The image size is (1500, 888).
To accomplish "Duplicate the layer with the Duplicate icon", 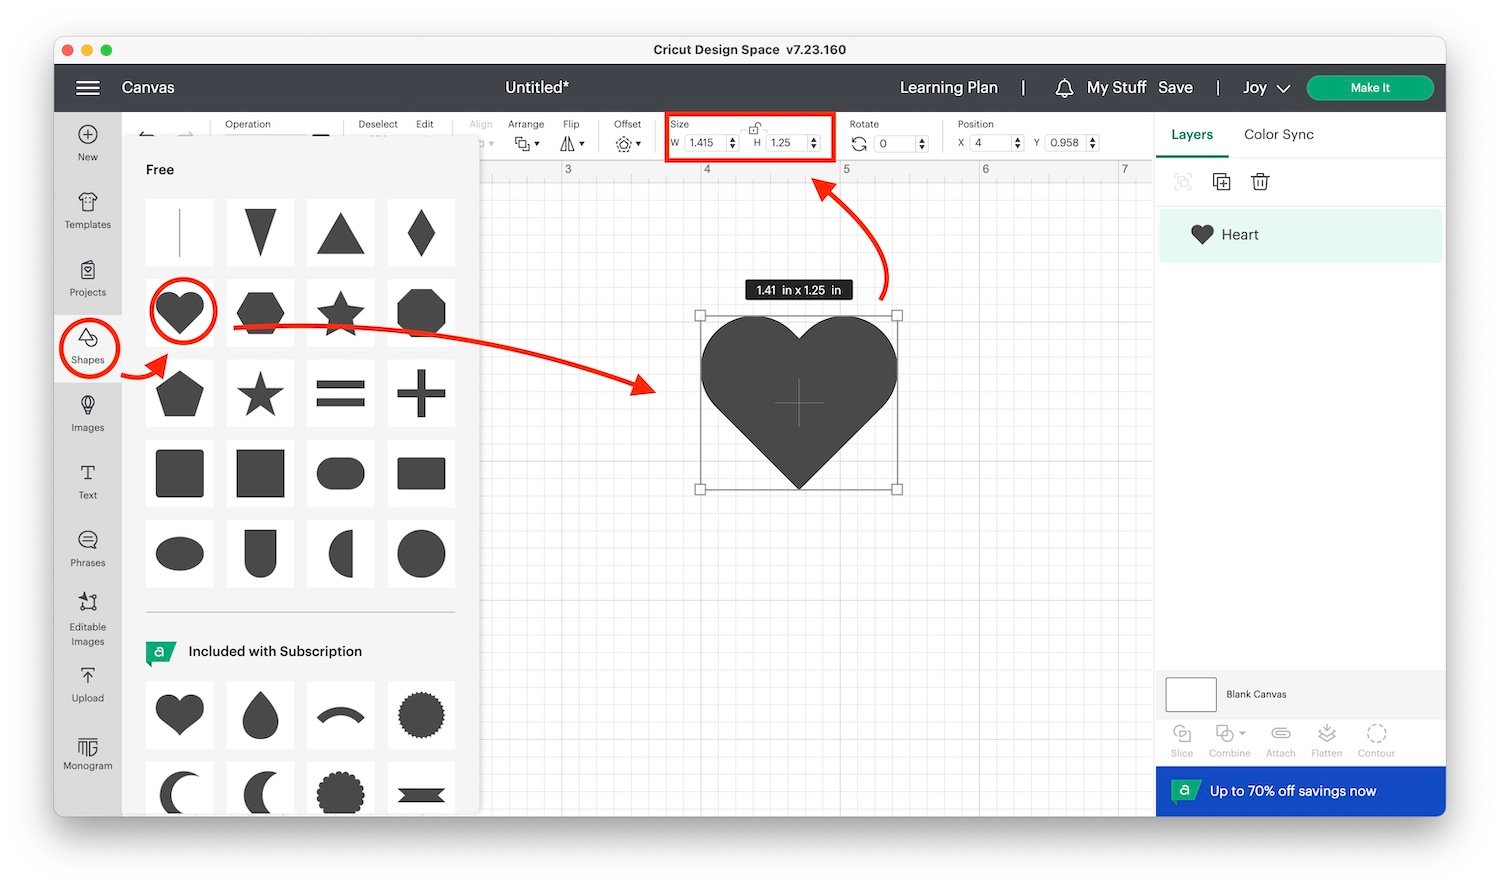I will tap(1221, 182).
